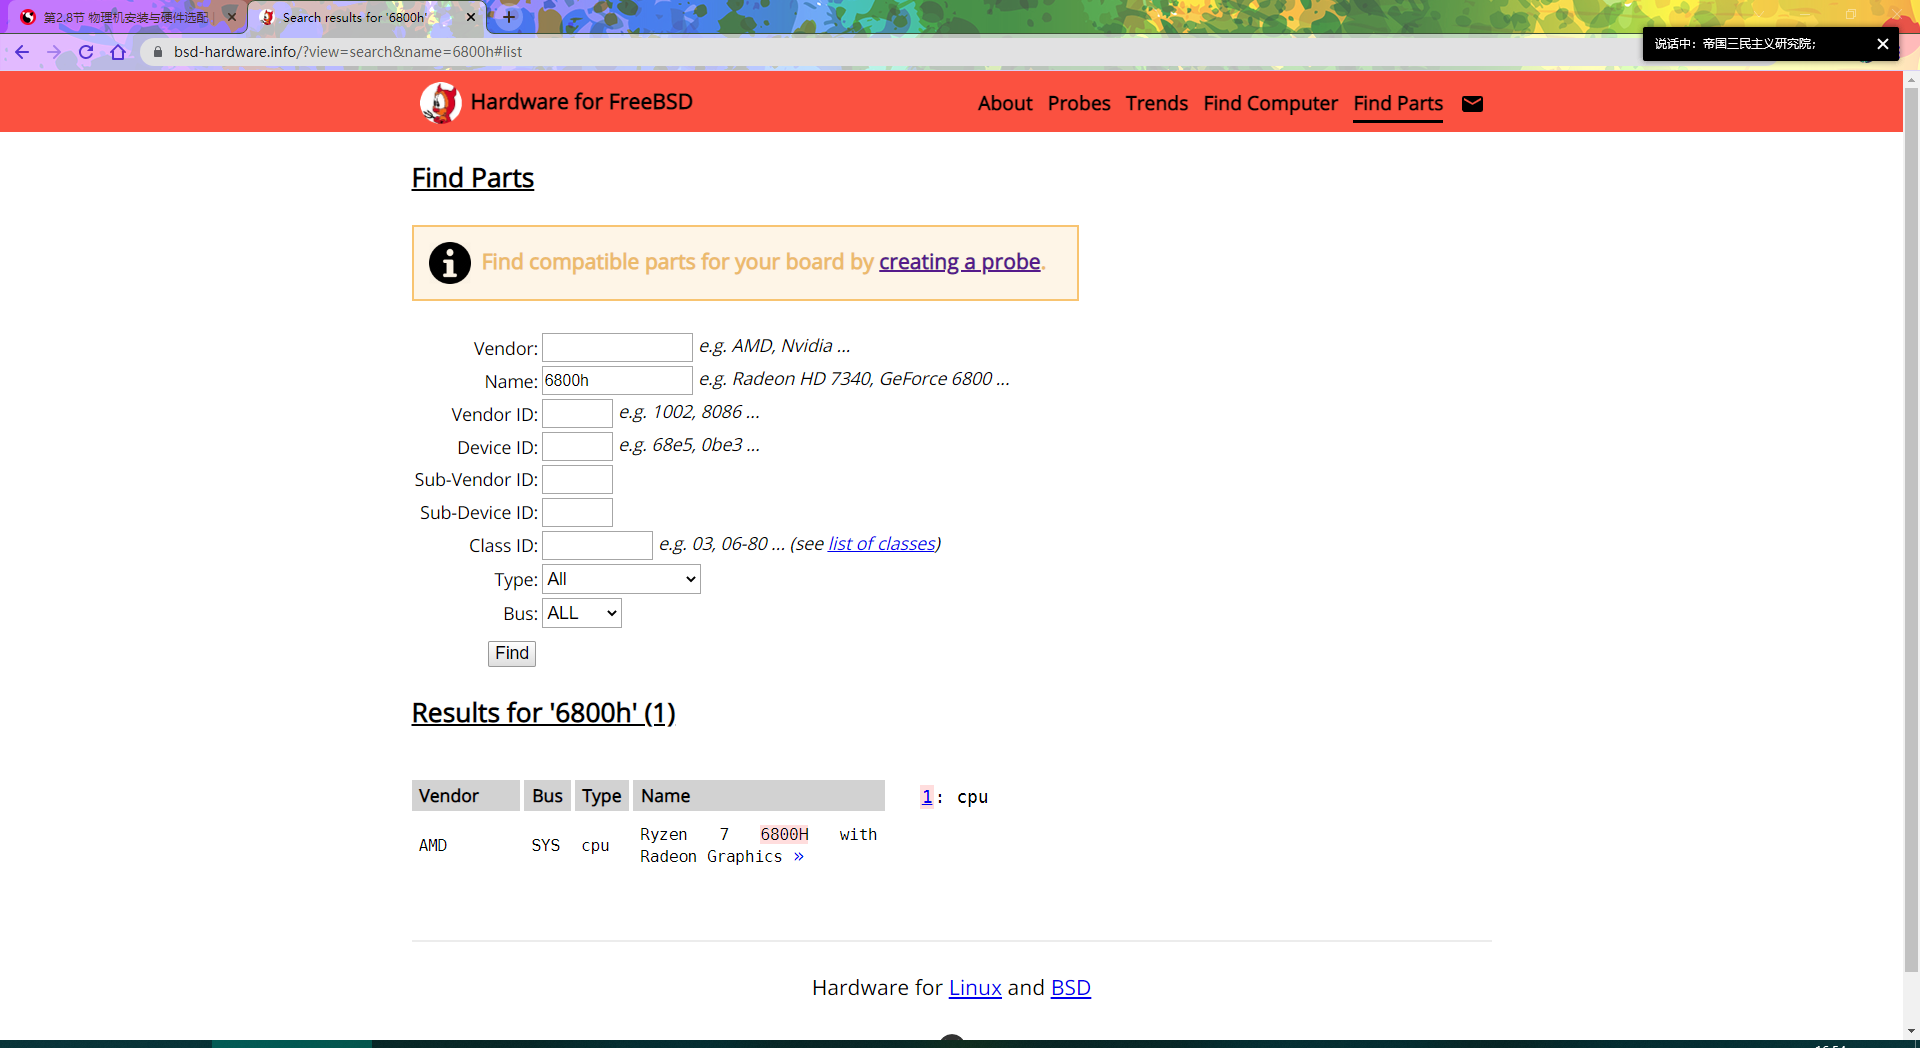This screenshot has height=1048, width=1920.
Task: Open Ryzen 7 6800H details arrow
Action: pos(799,857)
